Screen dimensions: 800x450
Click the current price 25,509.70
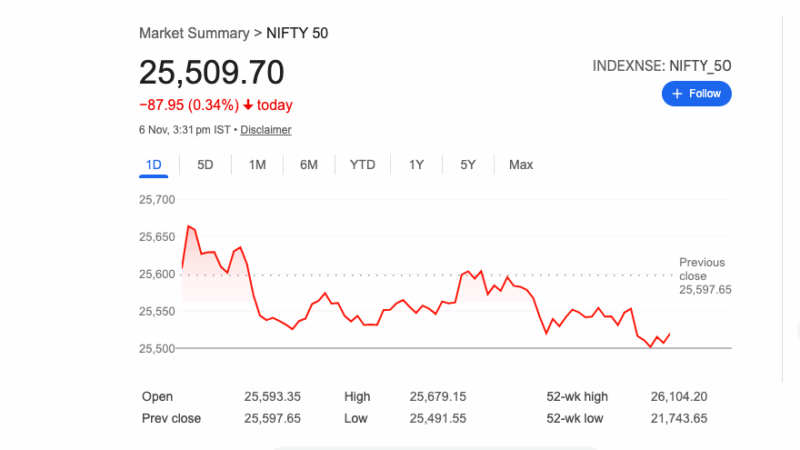(x=211, y=73)
